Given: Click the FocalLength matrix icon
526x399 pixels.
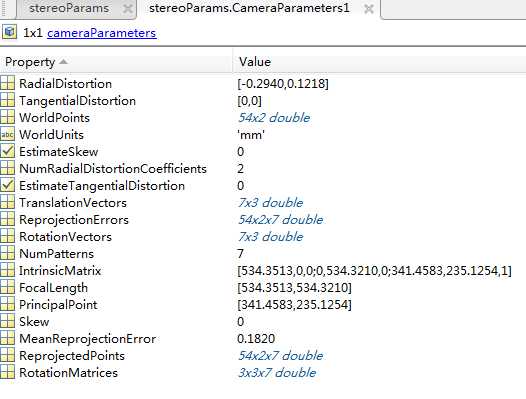Looking at the screenshot, I should click(x=7, y=287).
